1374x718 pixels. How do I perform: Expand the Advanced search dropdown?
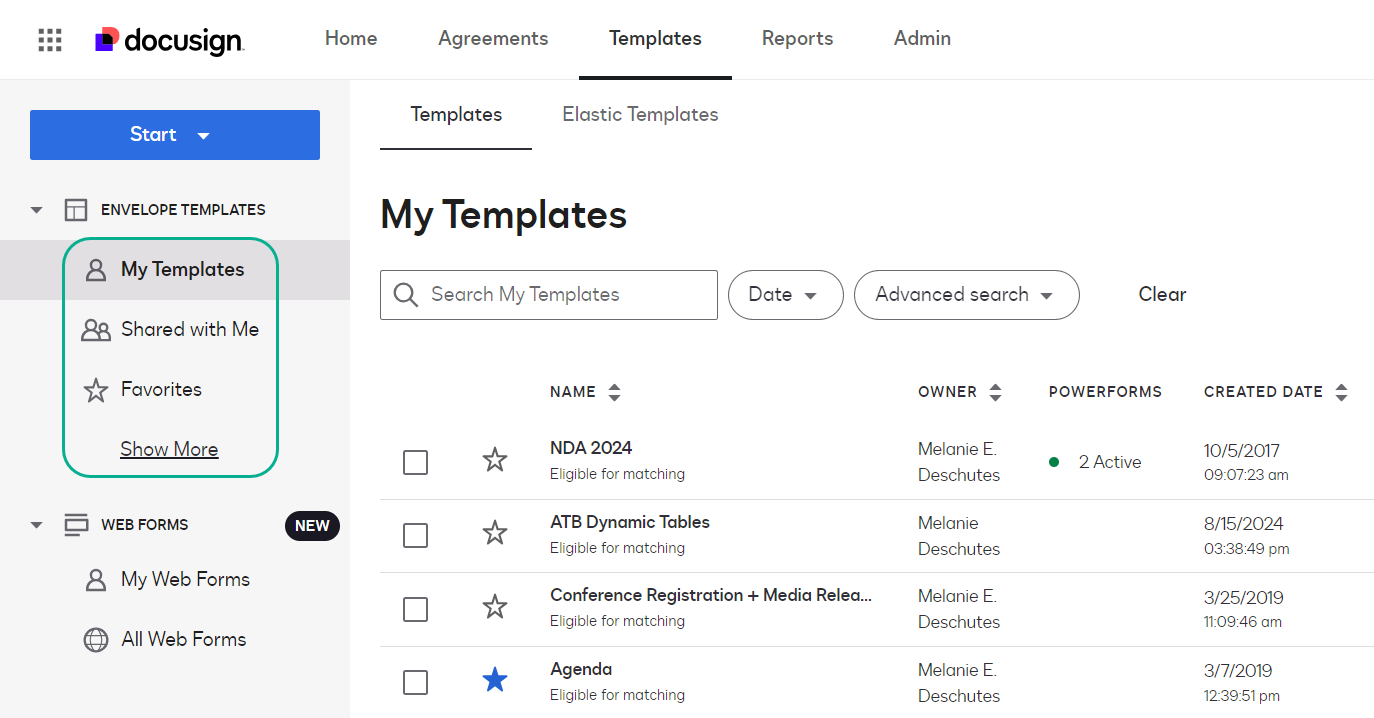point(966,295)
